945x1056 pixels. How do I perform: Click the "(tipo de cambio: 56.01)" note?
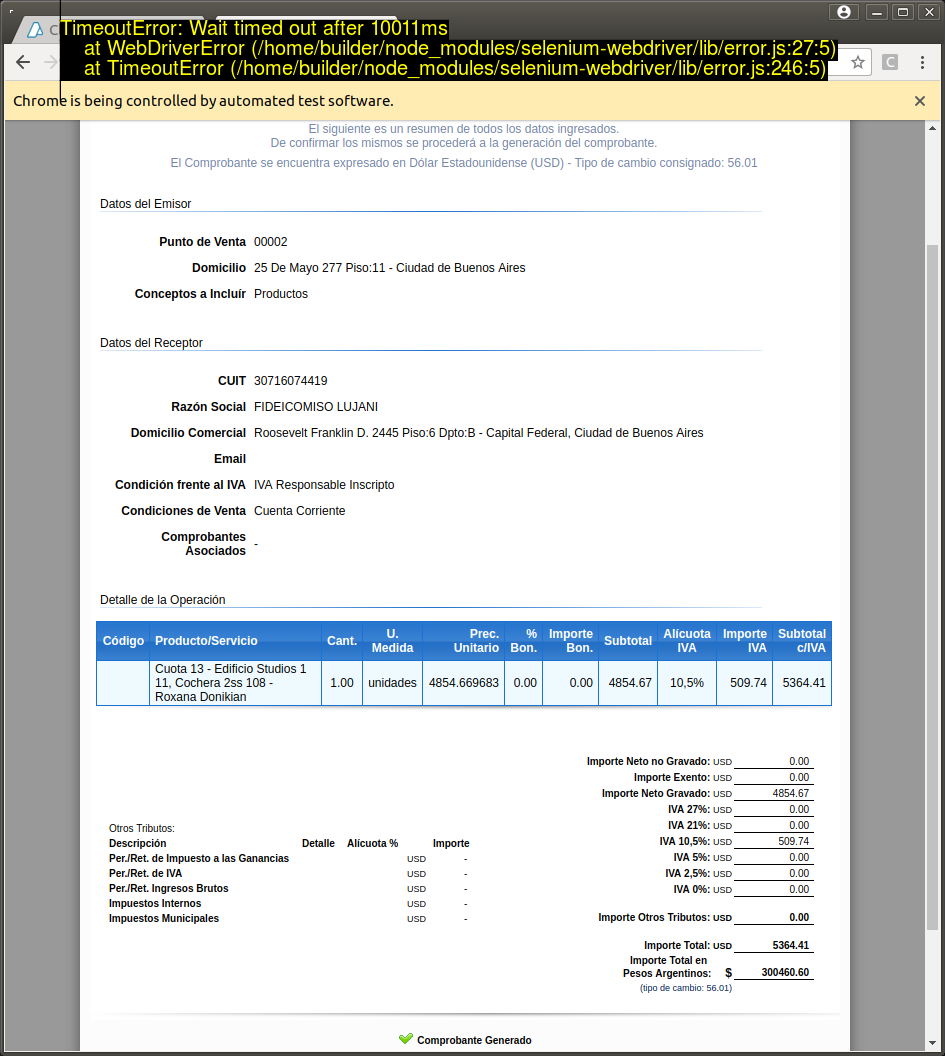point(686,988)
